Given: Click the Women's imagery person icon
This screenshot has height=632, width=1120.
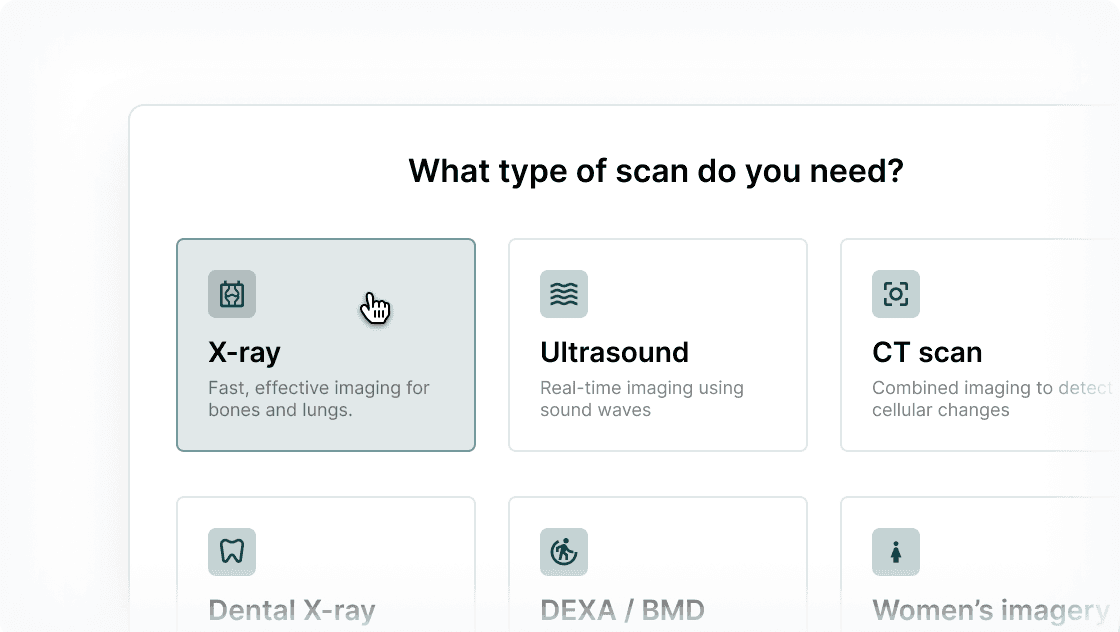Looking at the screenshot, I should [x=896, y=552].
